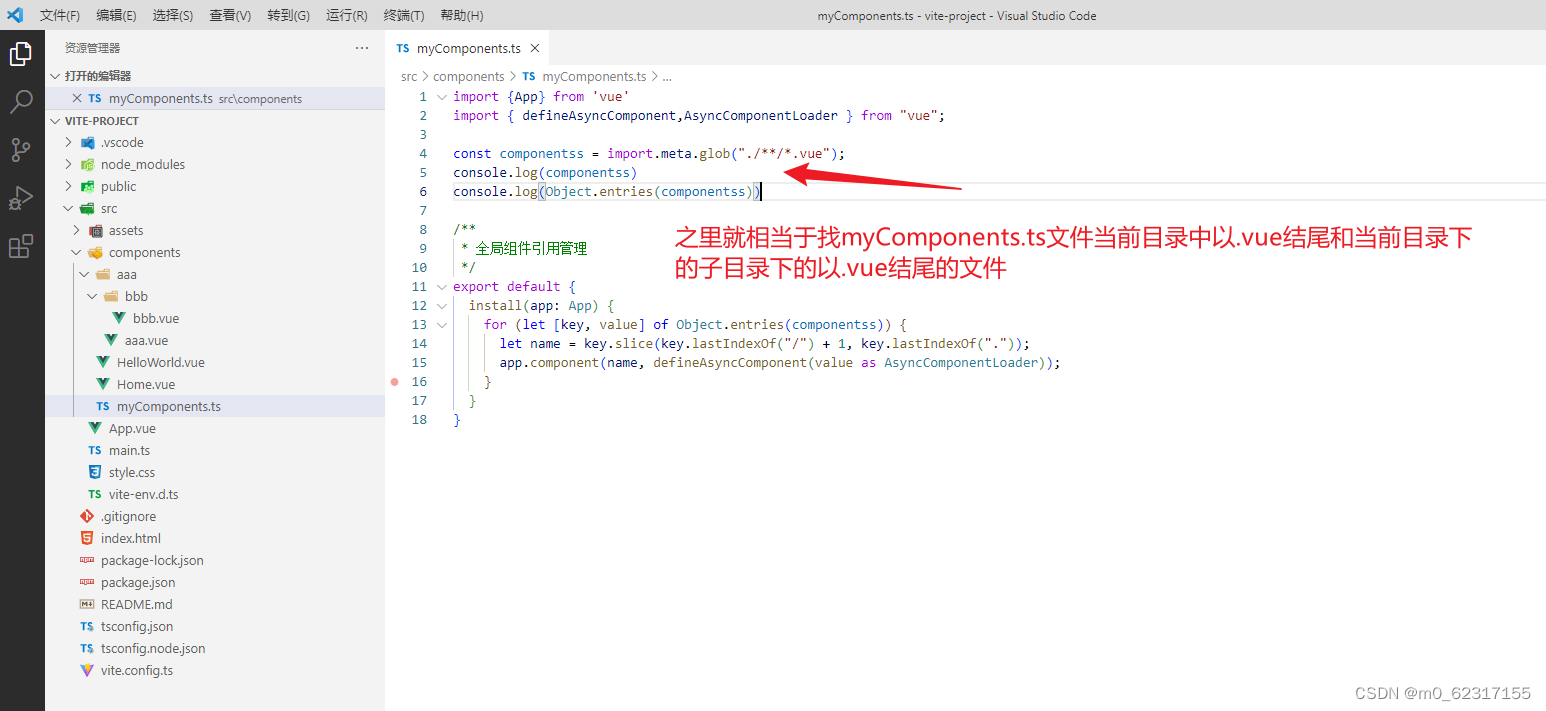
Task: Open 转到(G) menu
Action: (x=288, y=16)
